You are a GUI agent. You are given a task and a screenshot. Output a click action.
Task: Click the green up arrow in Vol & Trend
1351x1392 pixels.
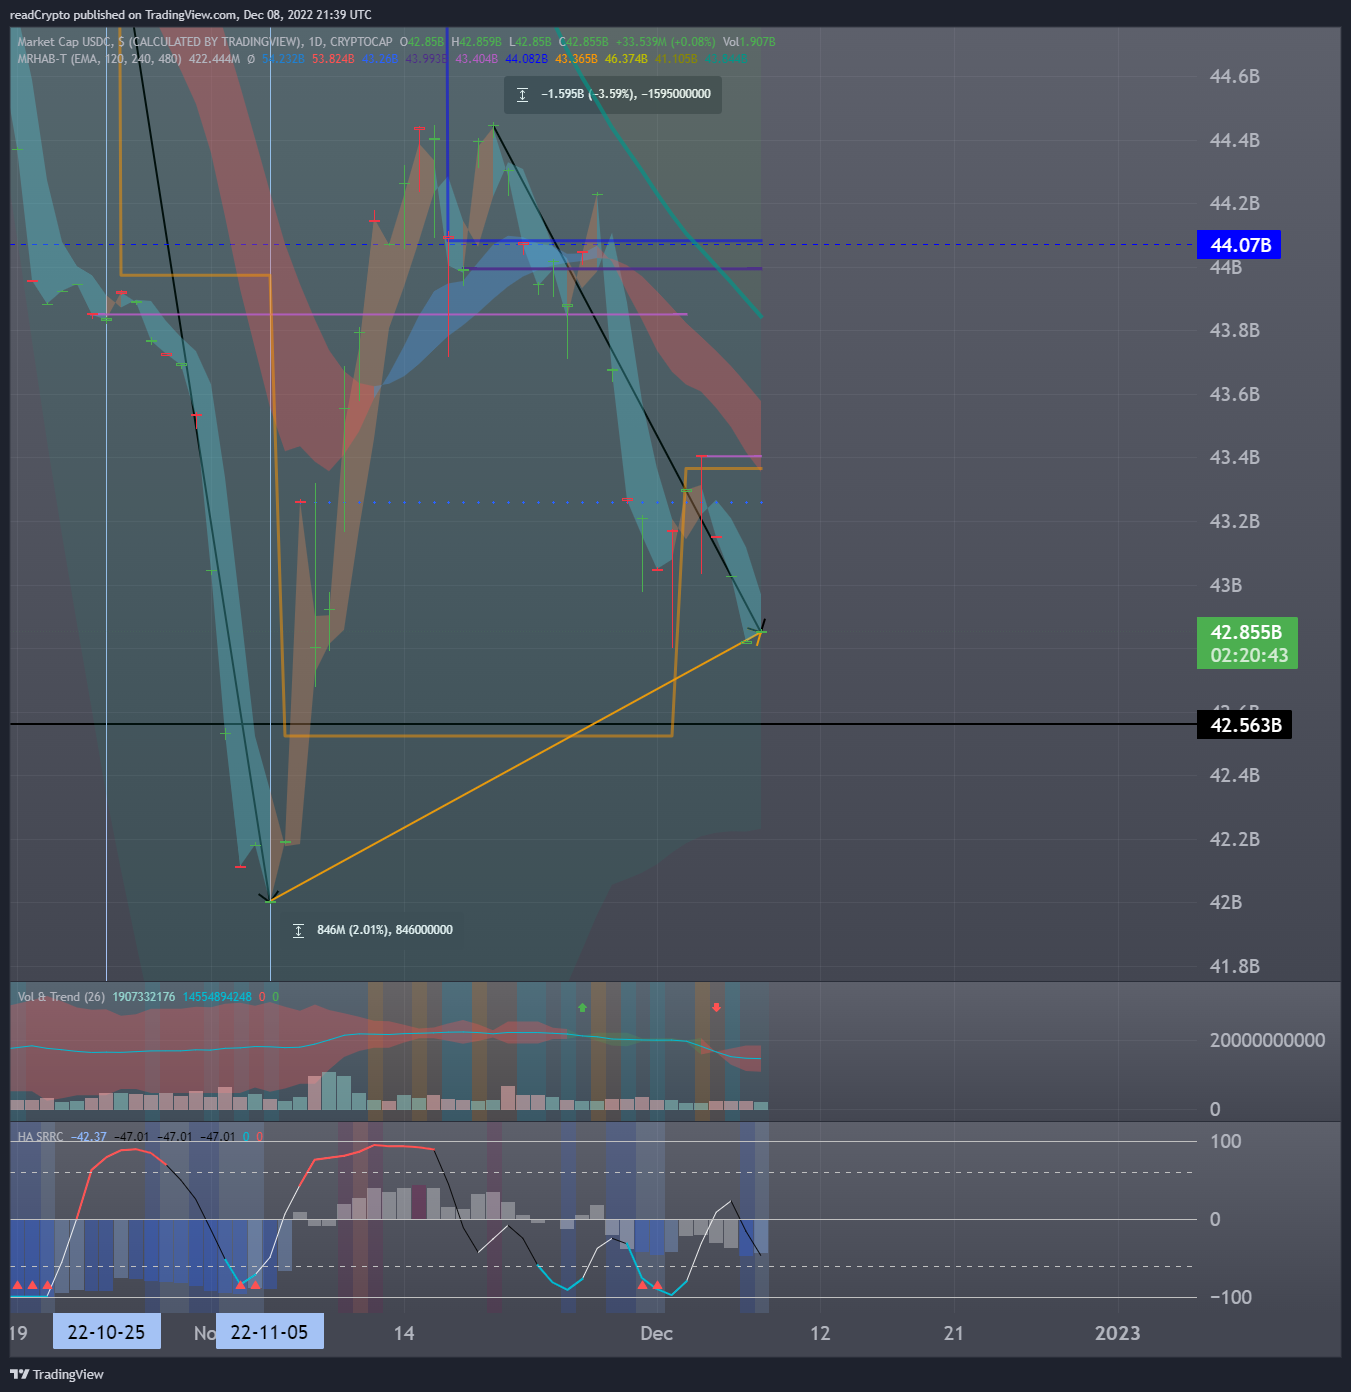tap(582, 1007)
